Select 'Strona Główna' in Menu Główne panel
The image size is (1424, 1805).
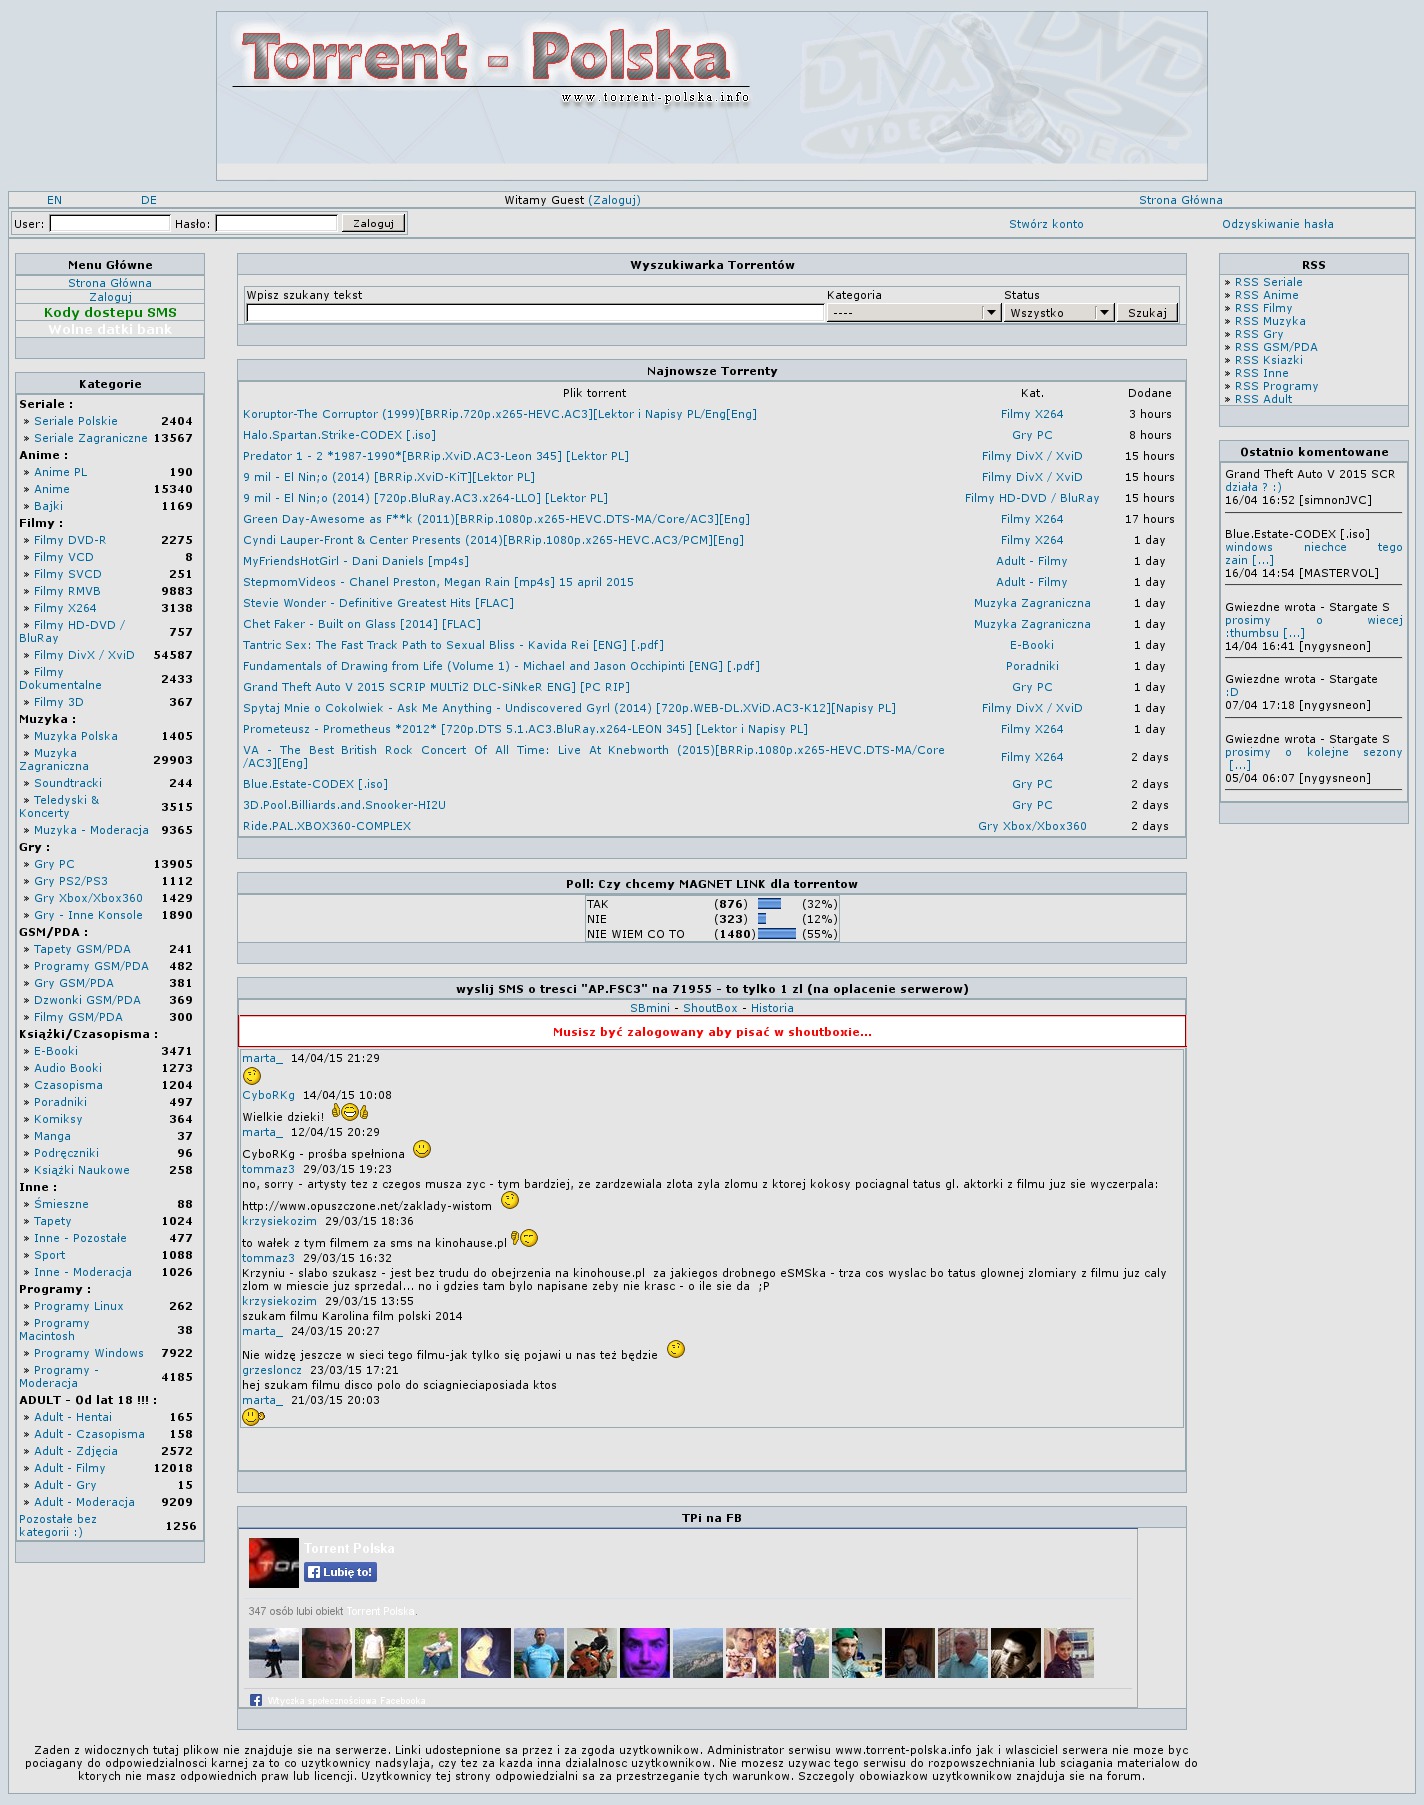(x=110, y=283)
